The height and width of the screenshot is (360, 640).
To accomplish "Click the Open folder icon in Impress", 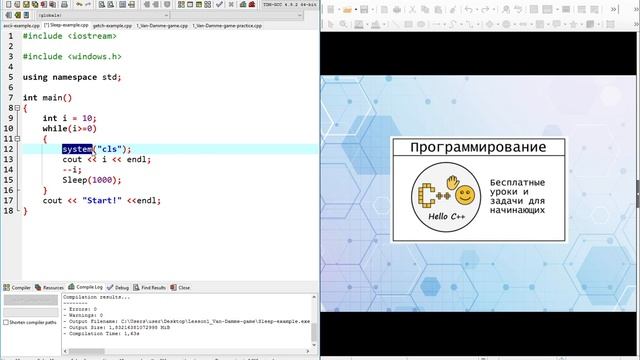I will 347,9.
